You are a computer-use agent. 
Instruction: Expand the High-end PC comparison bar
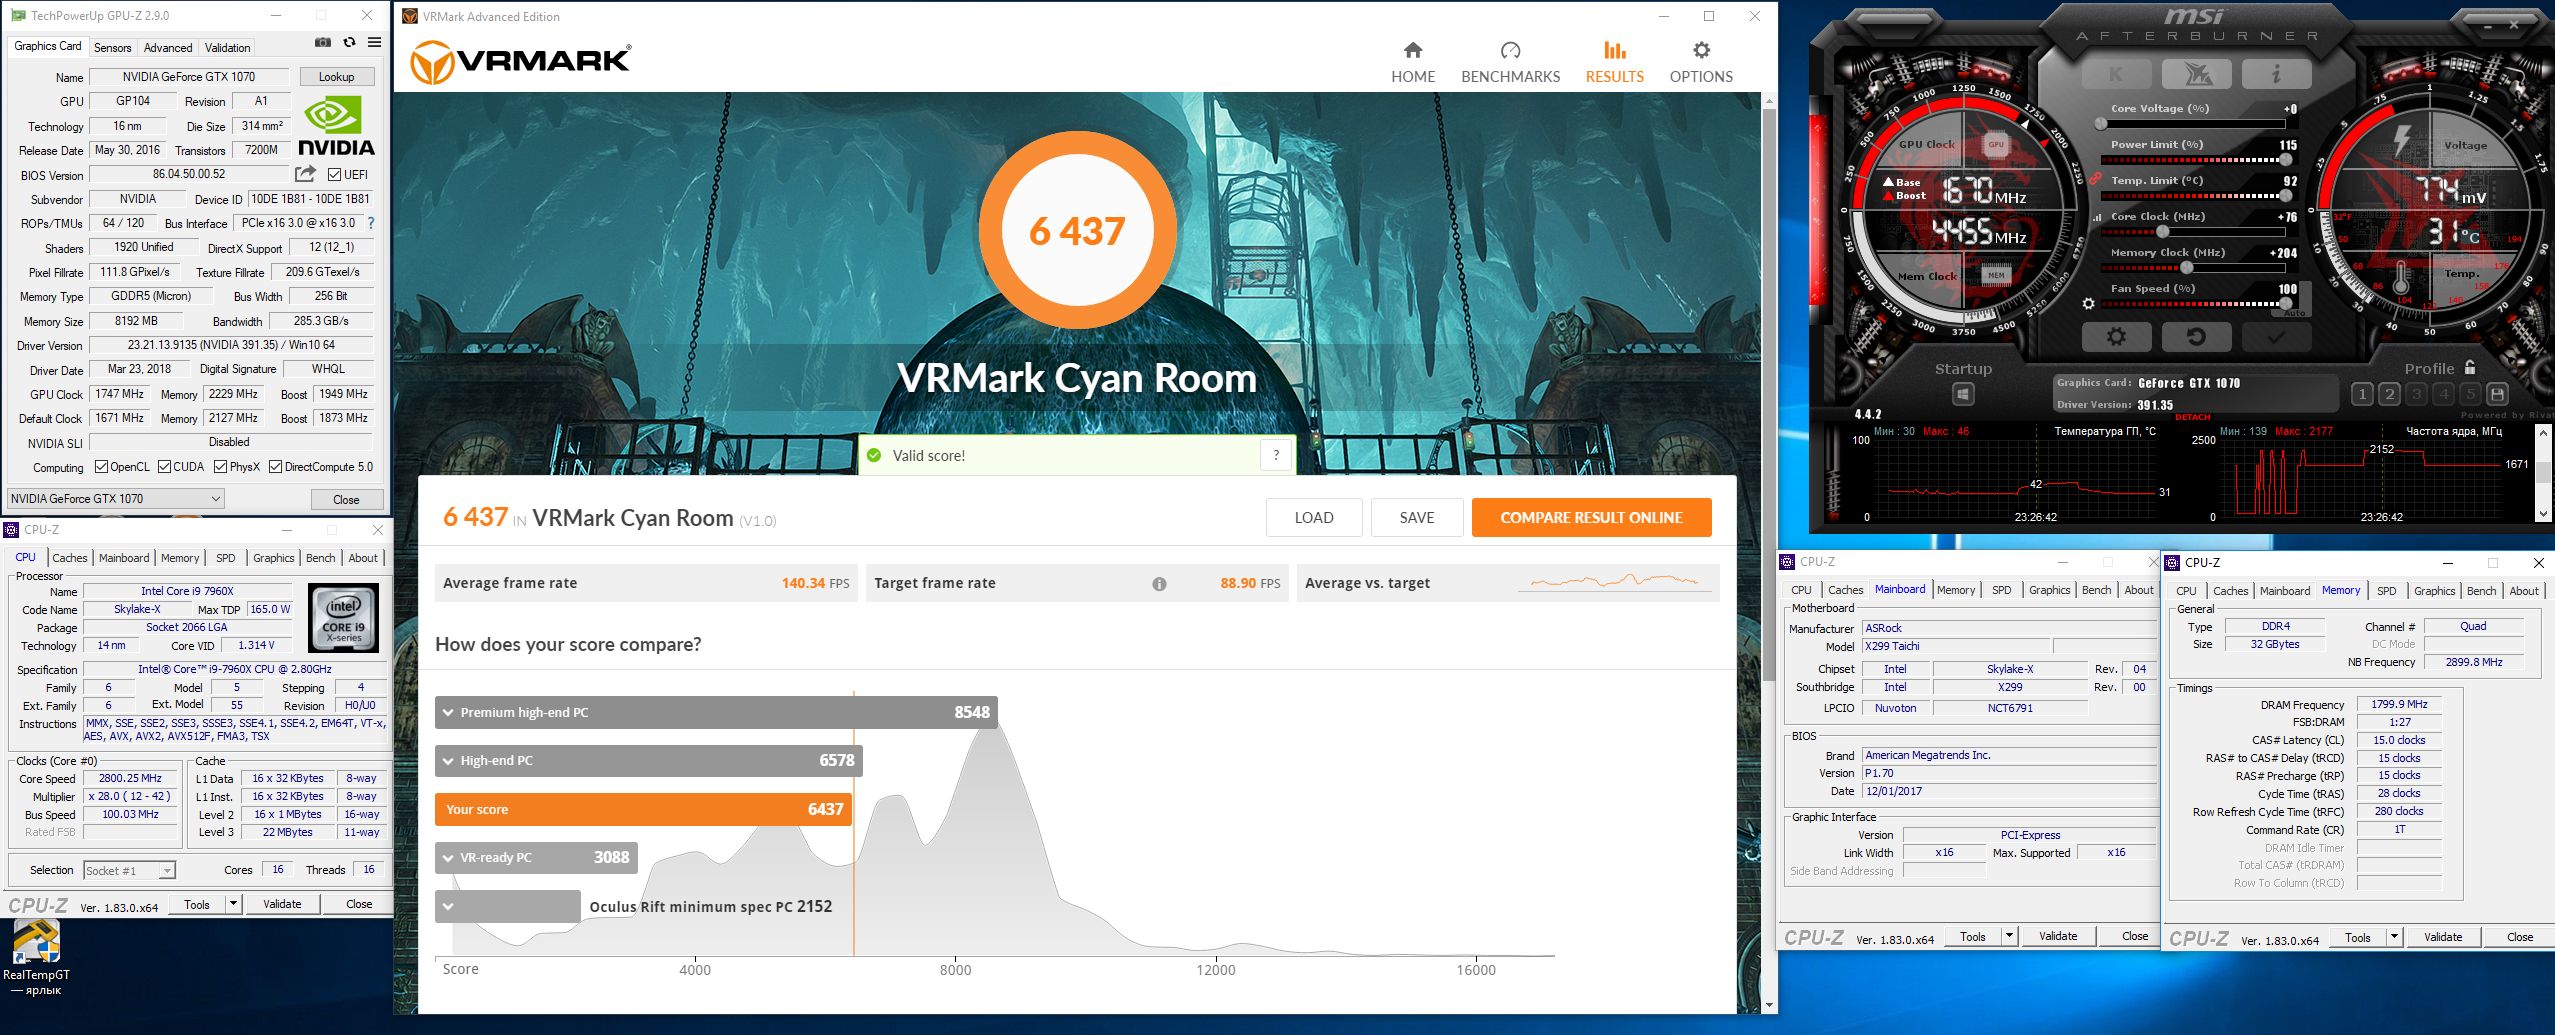pyautogui.click(x=447, y=761)
